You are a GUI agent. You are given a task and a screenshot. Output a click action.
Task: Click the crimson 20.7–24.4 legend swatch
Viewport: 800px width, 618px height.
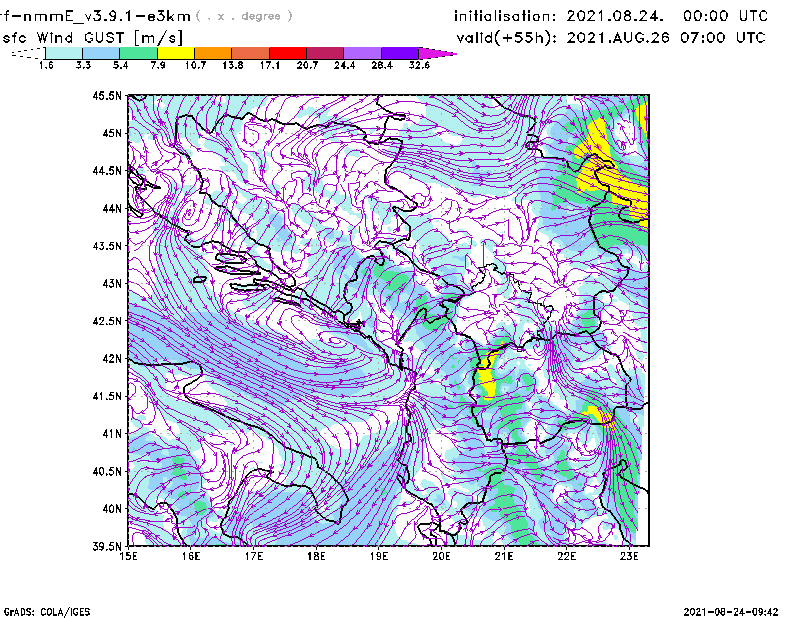325,53
